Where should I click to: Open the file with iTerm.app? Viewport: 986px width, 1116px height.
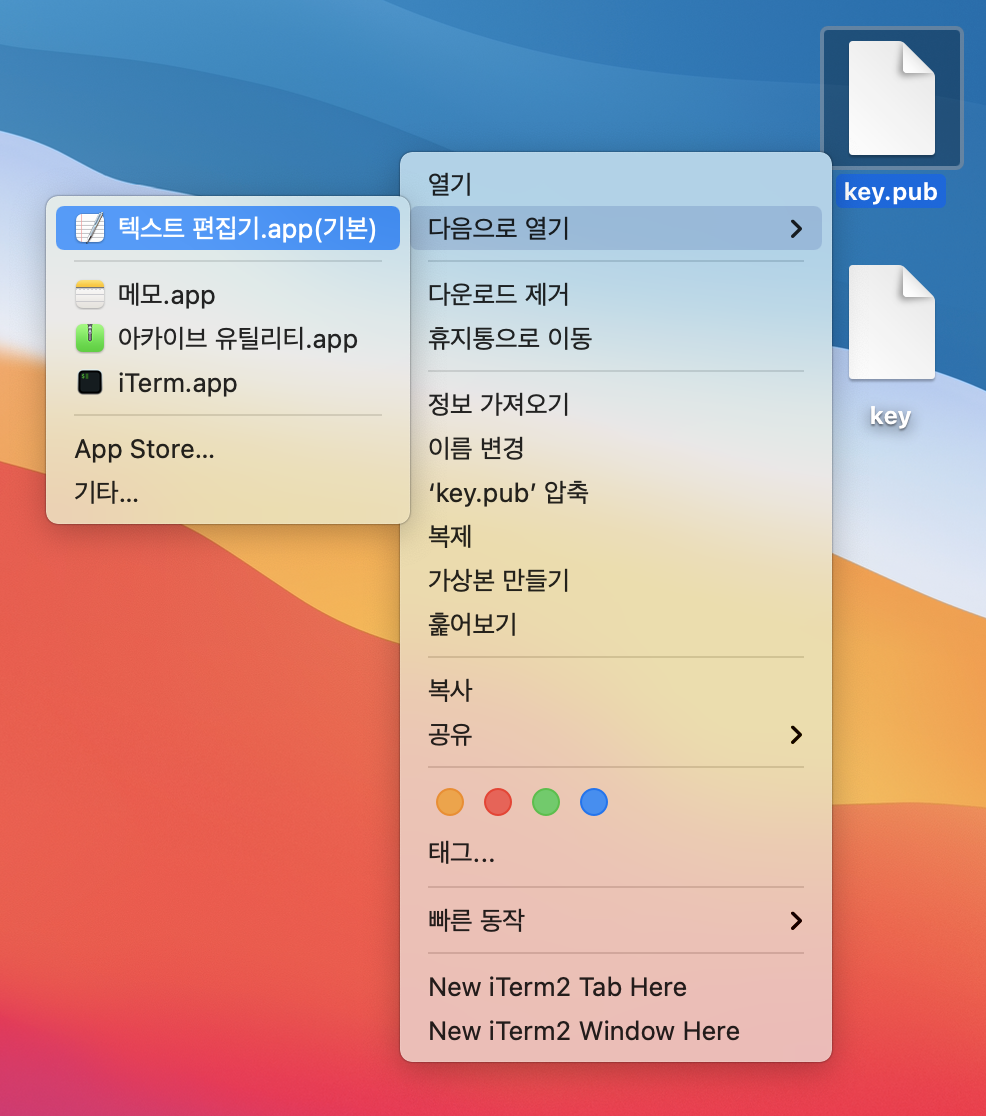pyautogui.click(x=228, y=382)
